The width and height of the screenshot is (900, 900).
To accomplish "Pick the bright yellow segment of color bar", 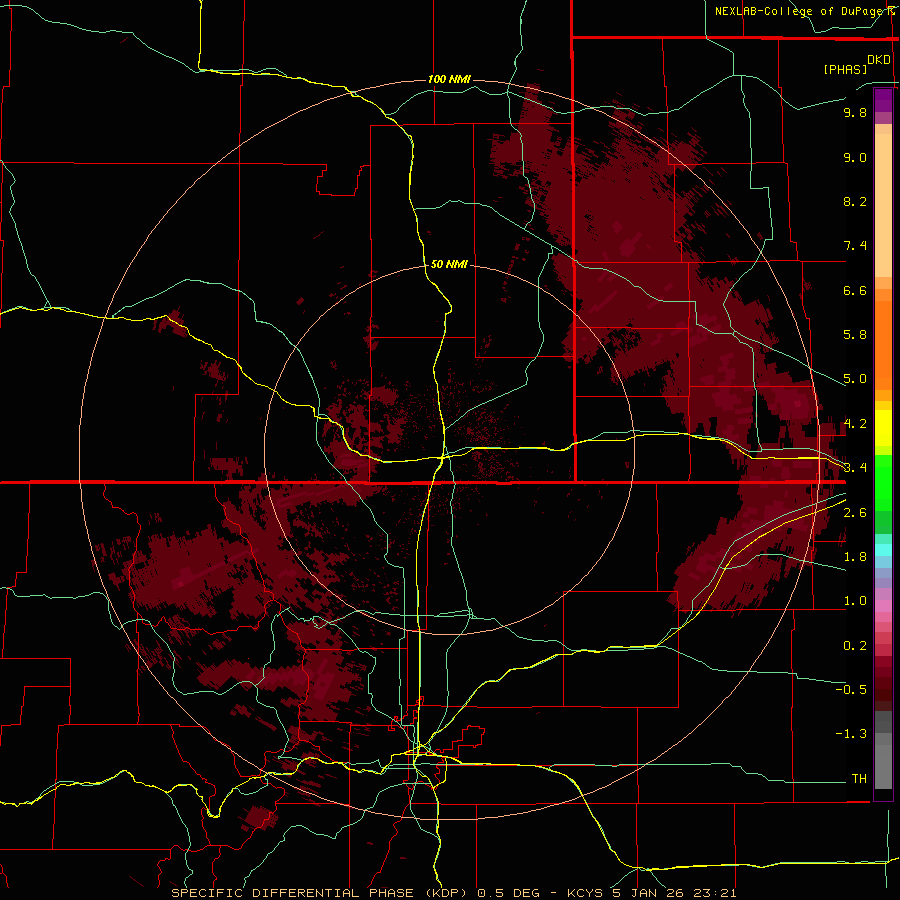I will (x=883, y=428).
